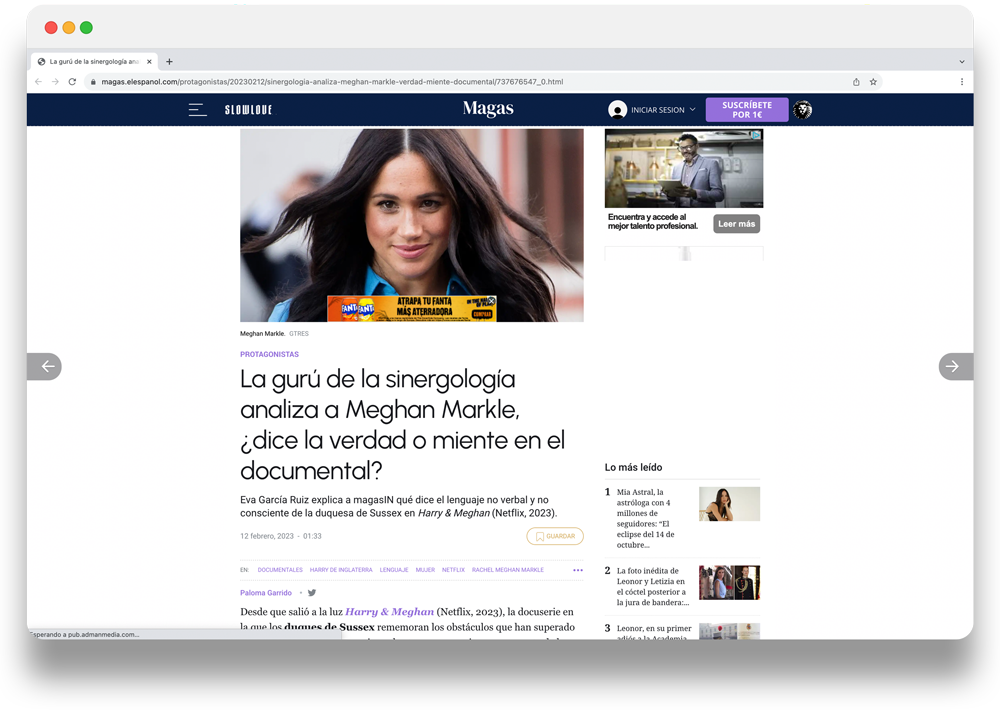Open HARRY DE INGLATERRA tag

tap(341, 570)
